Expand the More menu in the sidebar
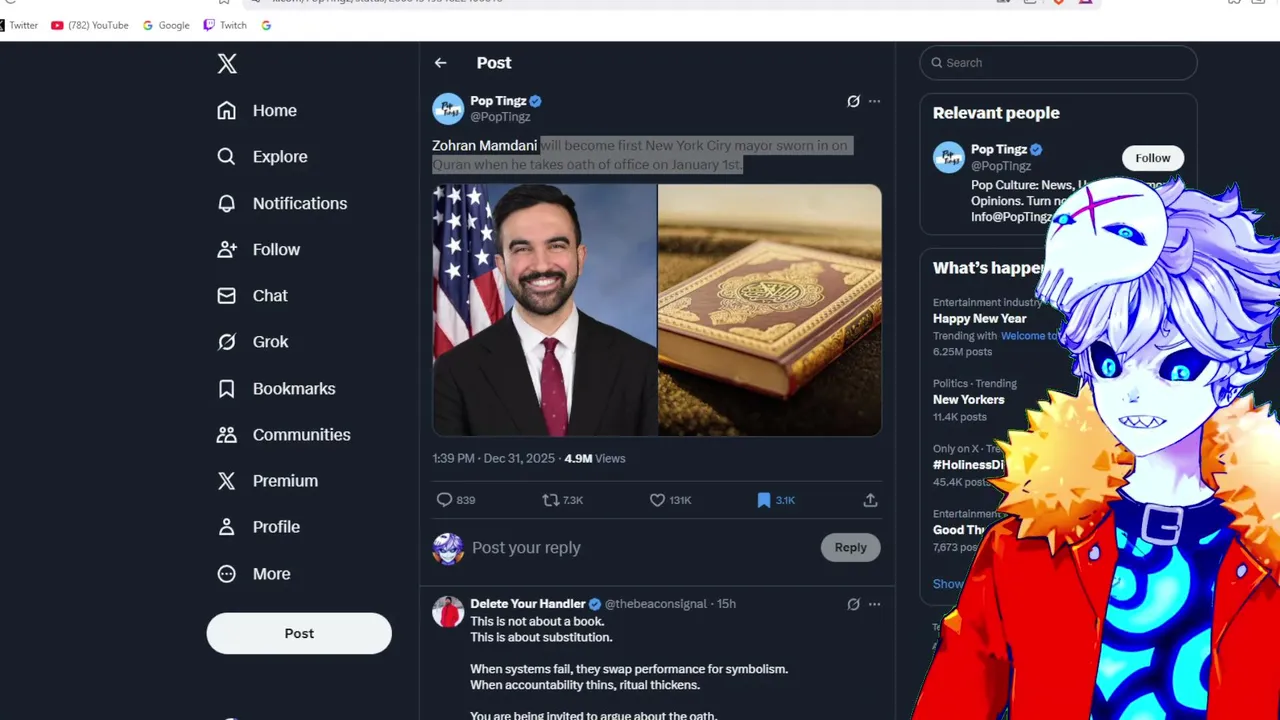This screenshot has height=720, width=1280. click(x=254, y=573)
